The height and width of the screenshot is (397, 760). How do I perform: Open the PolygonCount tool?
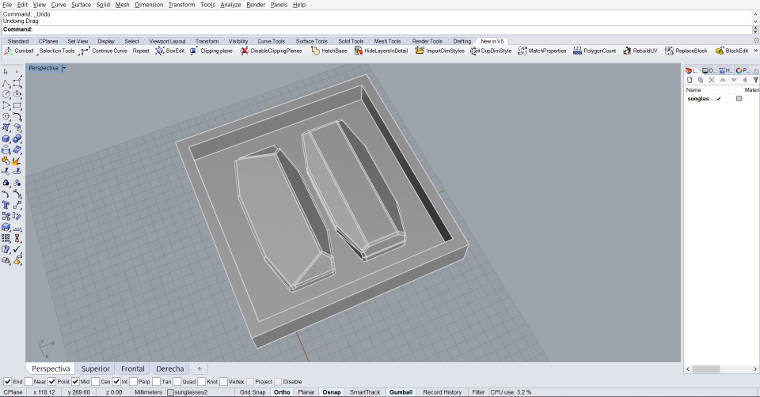coord(594,51)
